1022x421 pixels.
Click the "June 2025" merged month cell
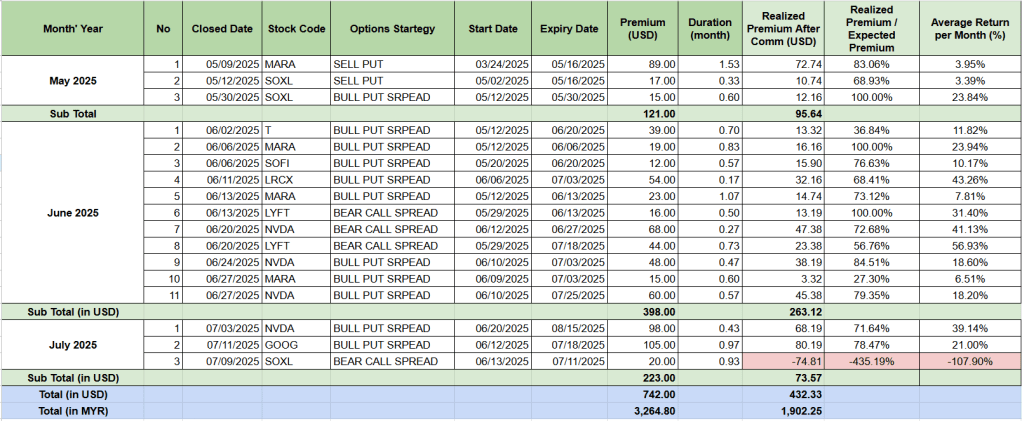pos(73,212)
